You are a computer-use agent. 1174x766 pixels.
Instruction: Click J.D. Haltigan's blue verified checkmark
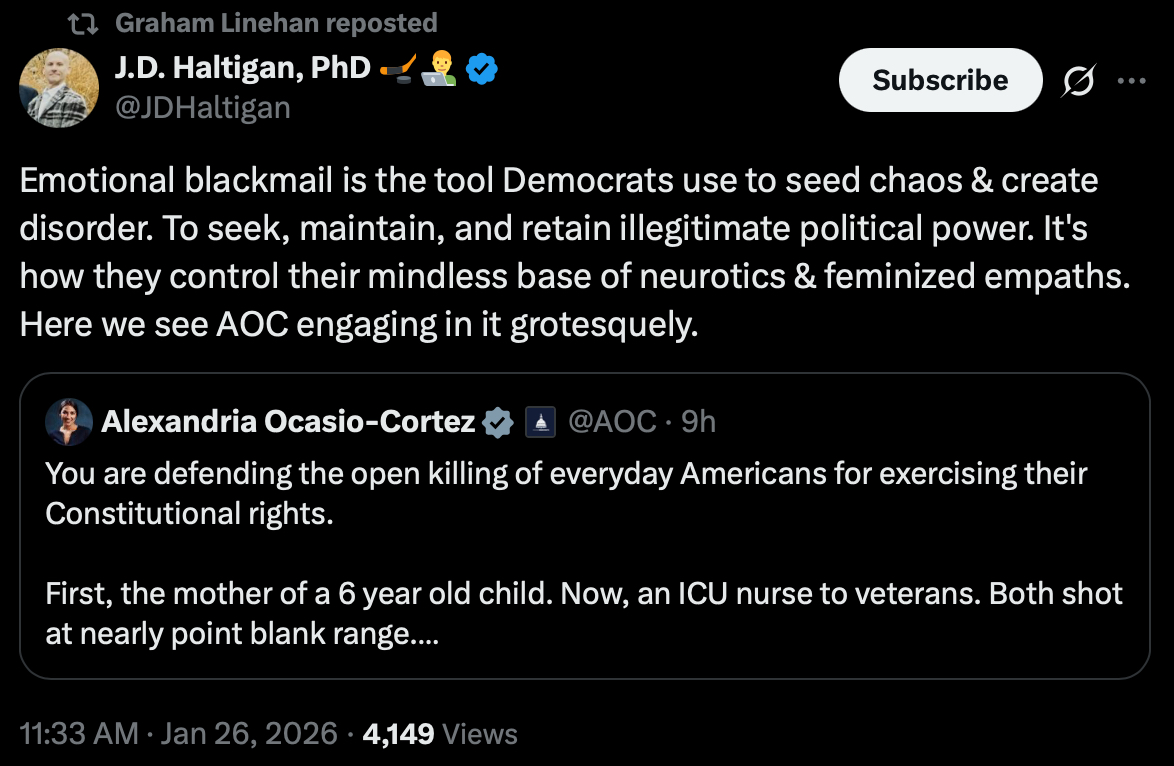(484, 69)
